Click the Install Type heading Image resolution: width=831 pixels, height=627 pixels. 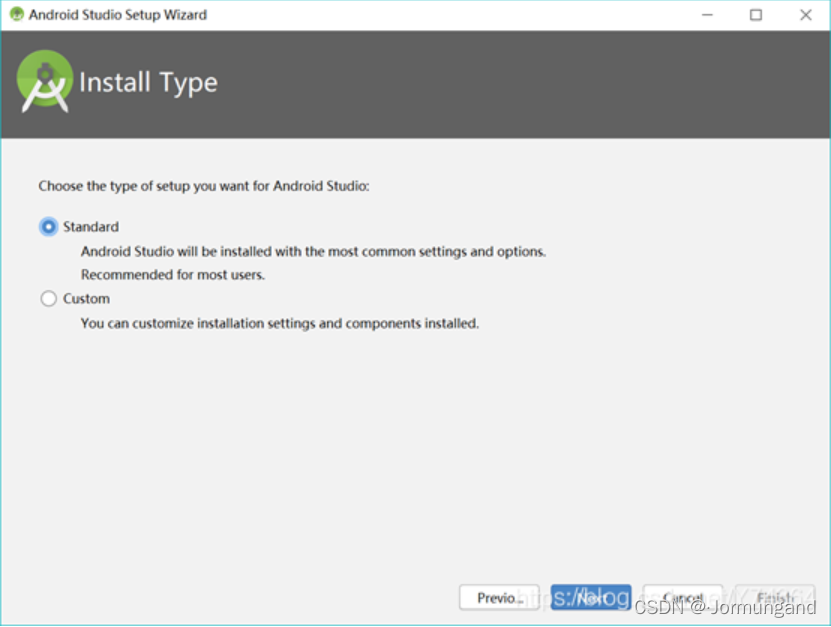148,83
